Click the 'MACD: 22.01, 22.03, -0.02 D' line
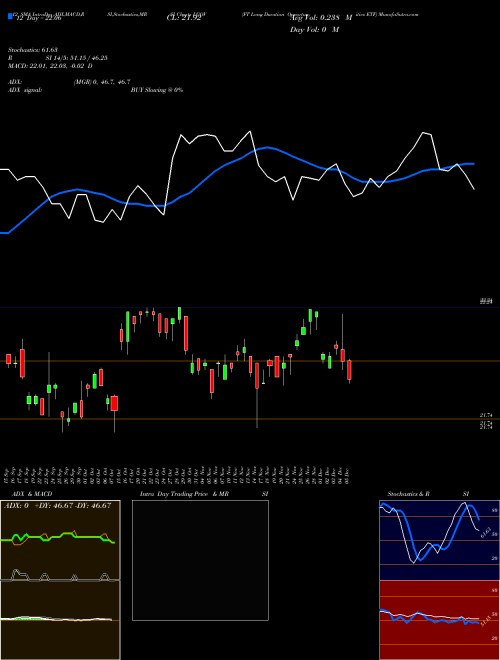This screenshot has height=660, width=500. pyautogui.click(x=51, y=66)
